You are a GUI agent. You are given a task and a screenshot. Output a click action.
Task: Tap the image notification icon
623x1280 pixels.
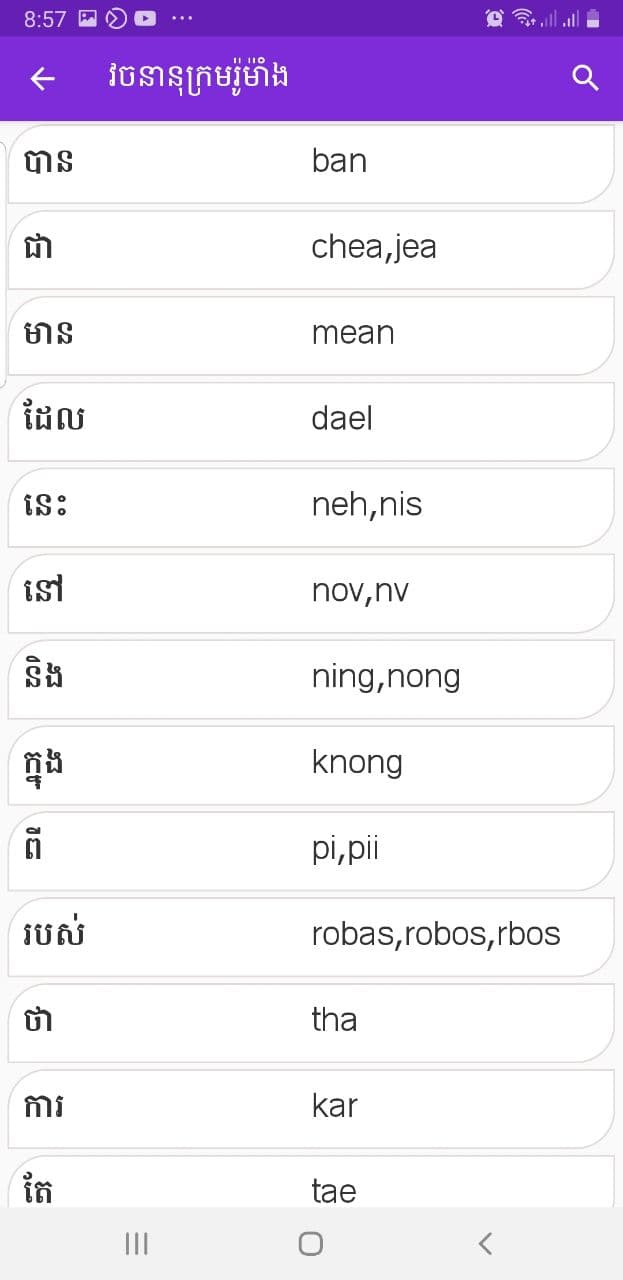[x=87, y=18]
